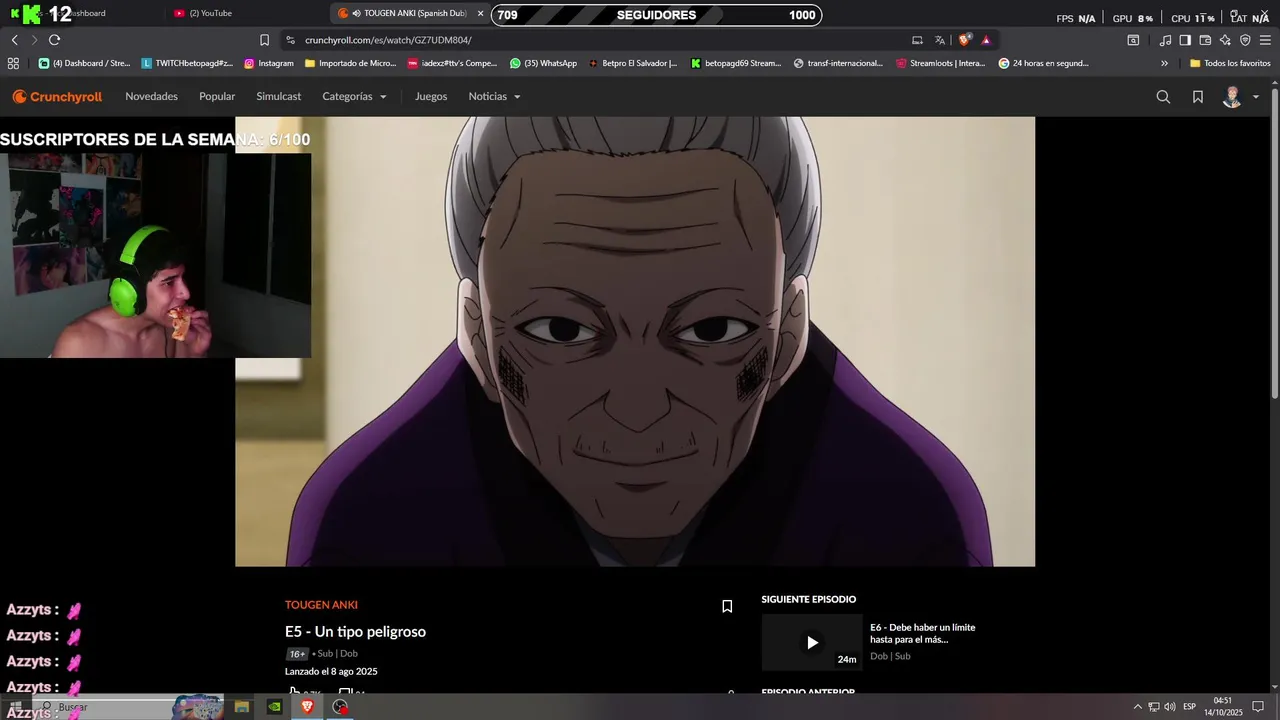Open the media control music note icon
The height and width of the screenshot is (720, 1280).
(1165, 40)
